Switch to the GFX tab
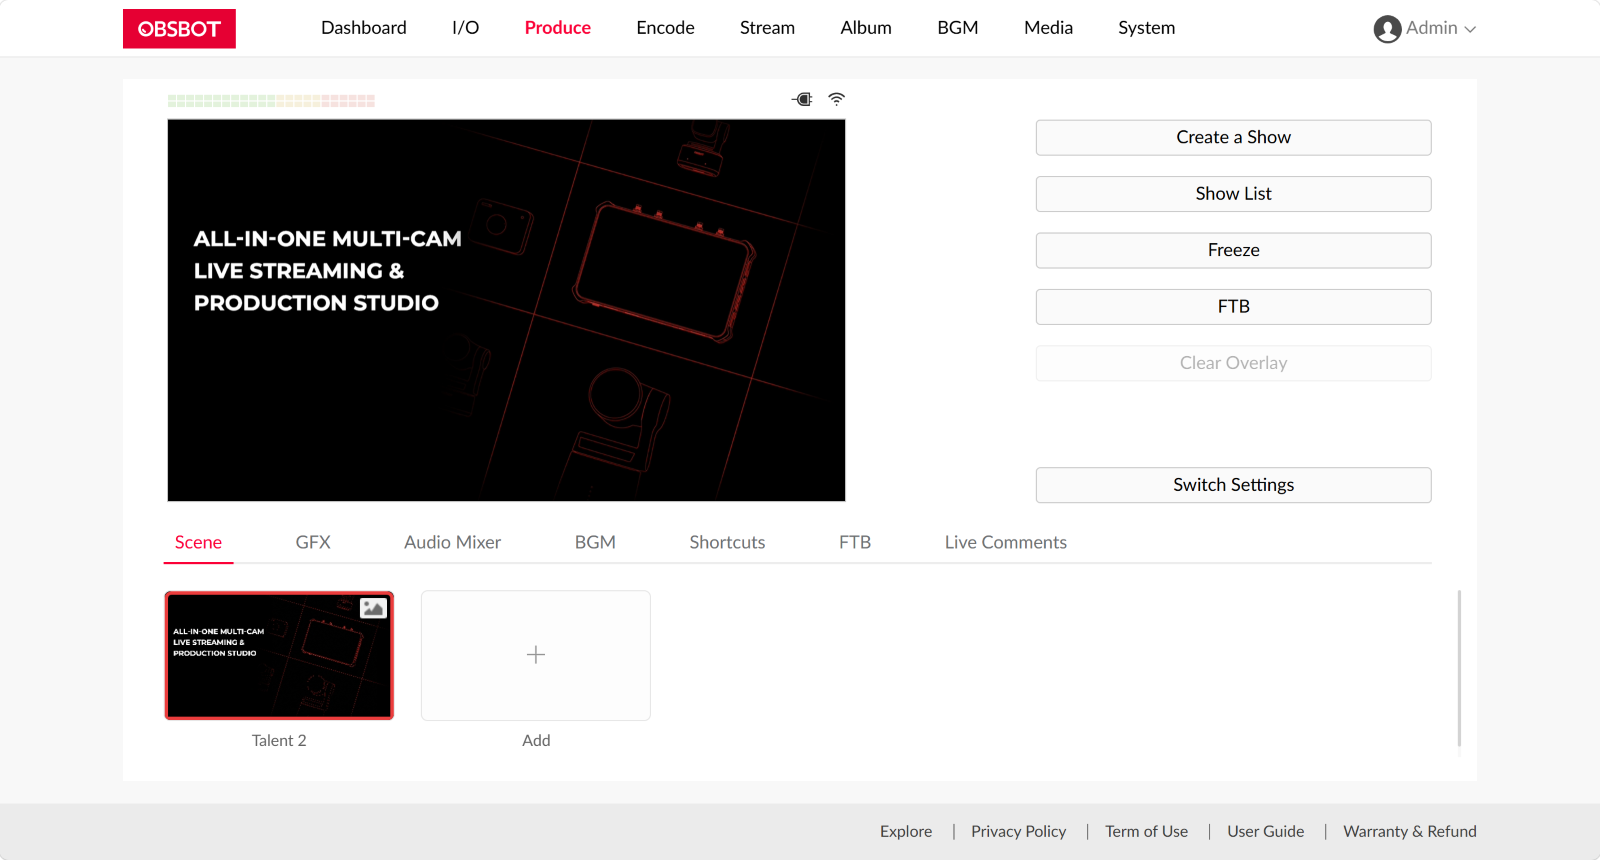The height and width of the screenshot is (860, 1600). point(313,542)
